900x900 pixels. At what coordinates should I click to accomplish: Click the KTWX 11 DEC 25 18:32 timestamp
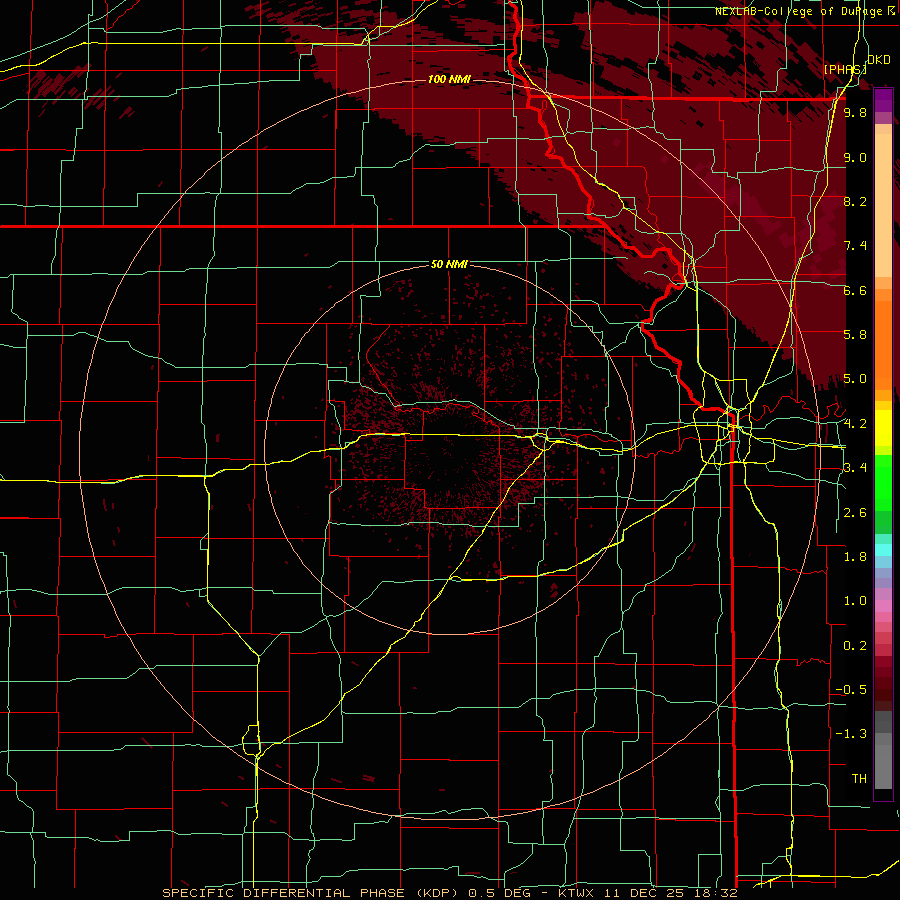click(647, 893)
